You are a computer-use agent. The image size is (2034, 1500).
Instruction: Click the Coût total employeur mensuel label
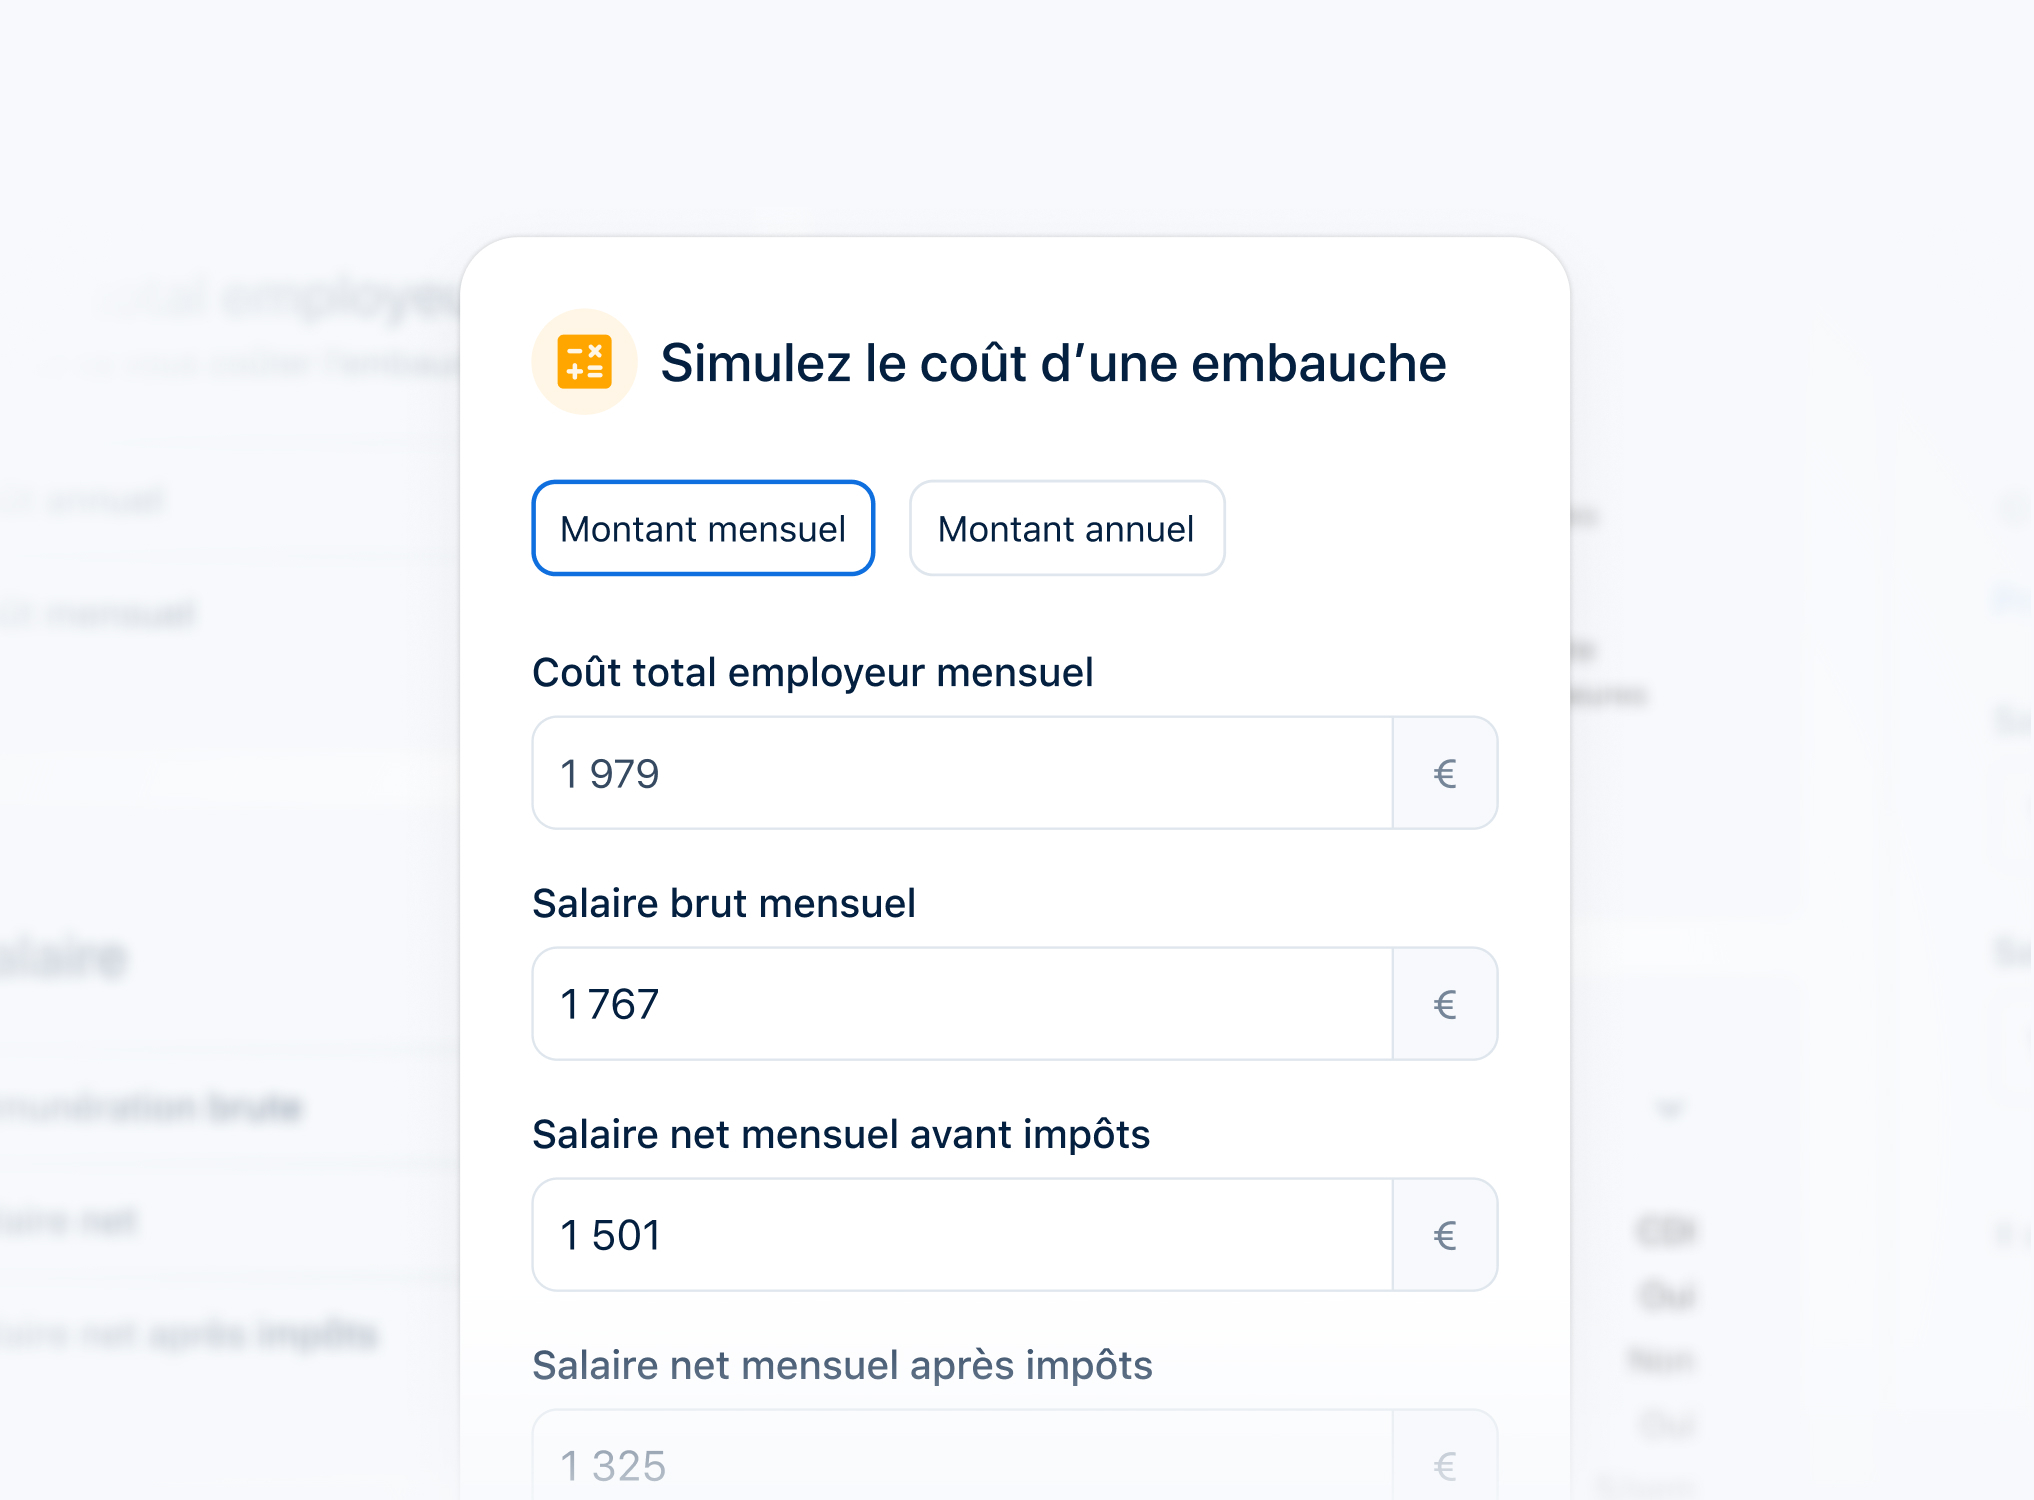pos(812,672)
